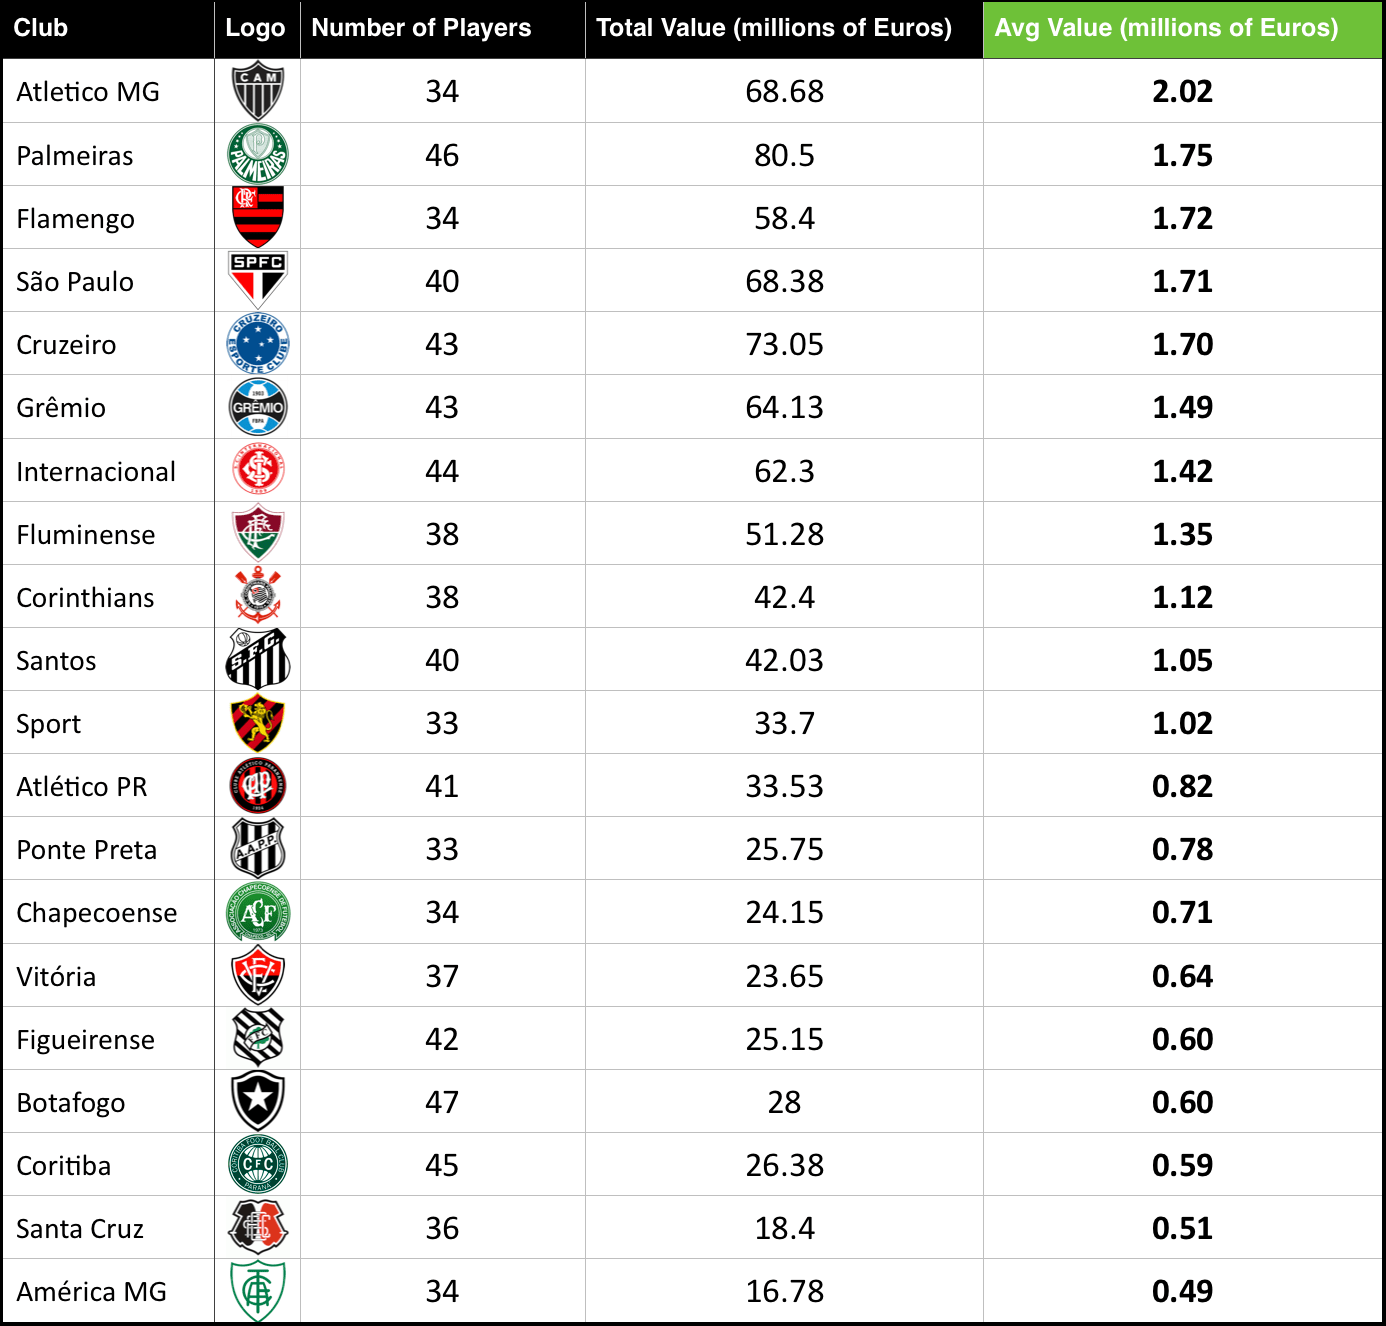Select the Grêmio club badge
This screenshot has height=1326, width=1386.
(258, 407)
